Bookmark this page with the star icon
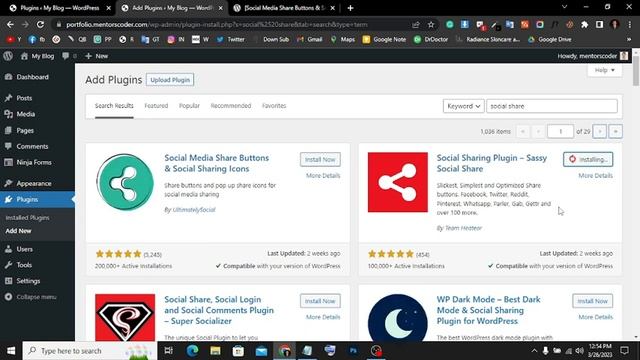This screenshot has width=640, height=360. coord(431,24)
